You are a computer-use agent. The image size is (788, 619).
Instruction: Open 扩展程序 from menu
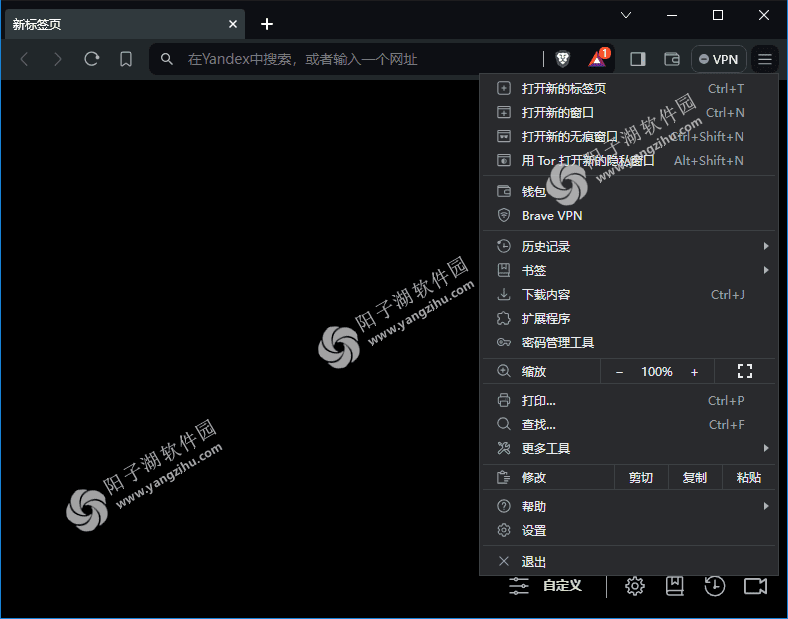click(x=628, y=319)
